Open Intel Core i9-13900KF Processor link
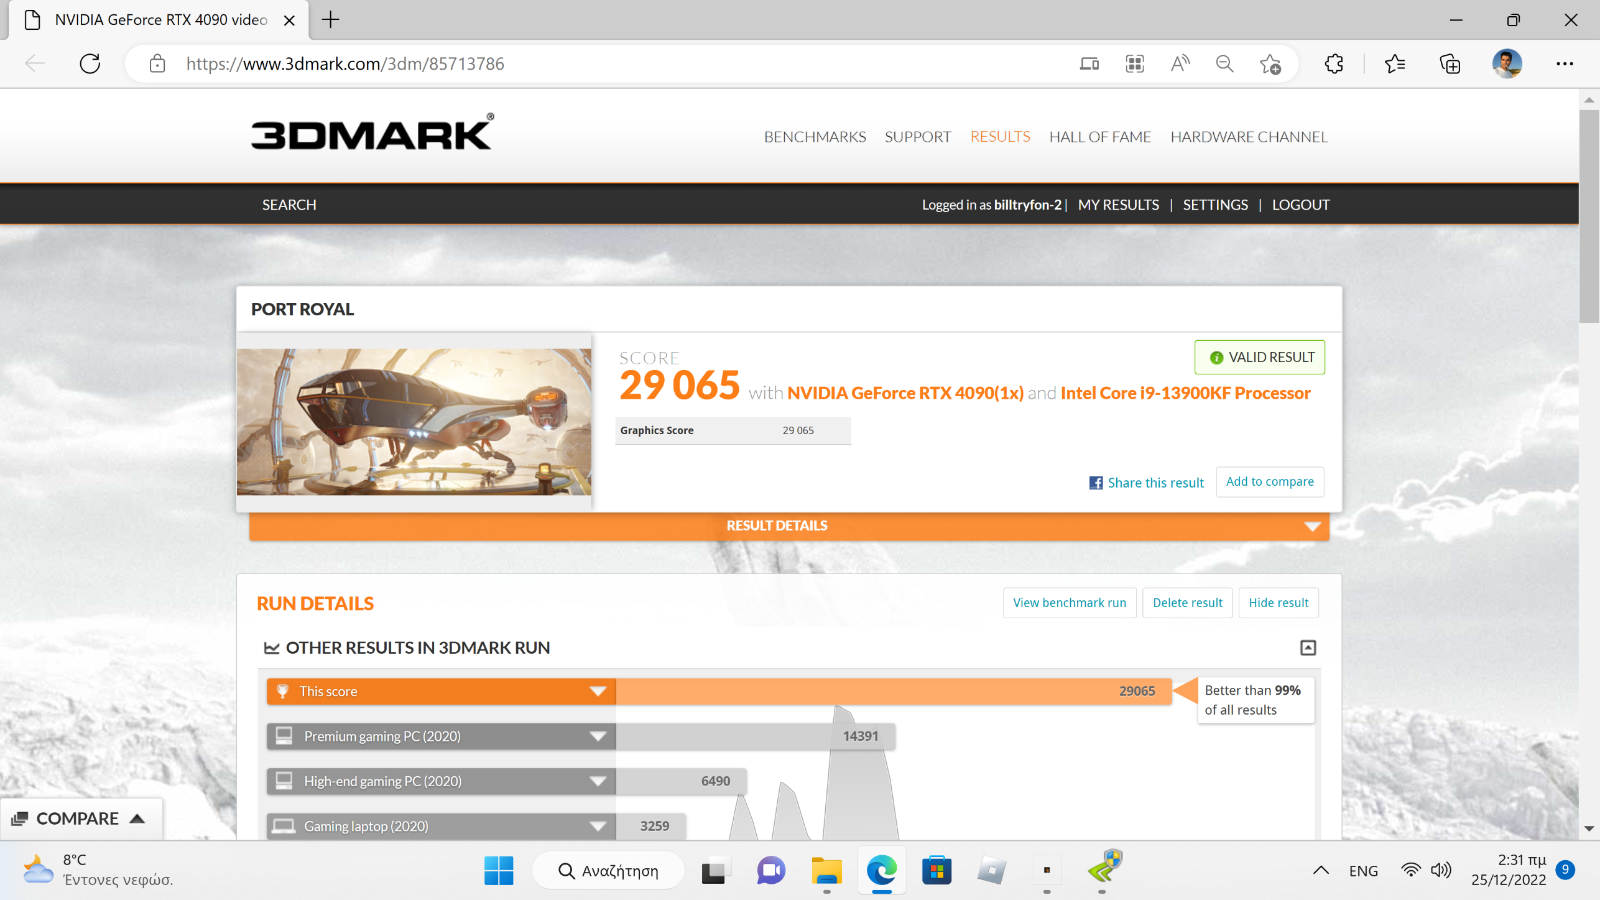The height and width of the screenshot is (900, 1600). (x=1185, y=393)
